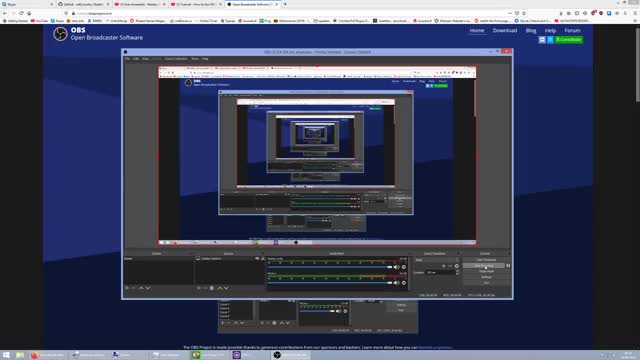Open OBS Studio from the taskbar

click(x=291, y=355)
